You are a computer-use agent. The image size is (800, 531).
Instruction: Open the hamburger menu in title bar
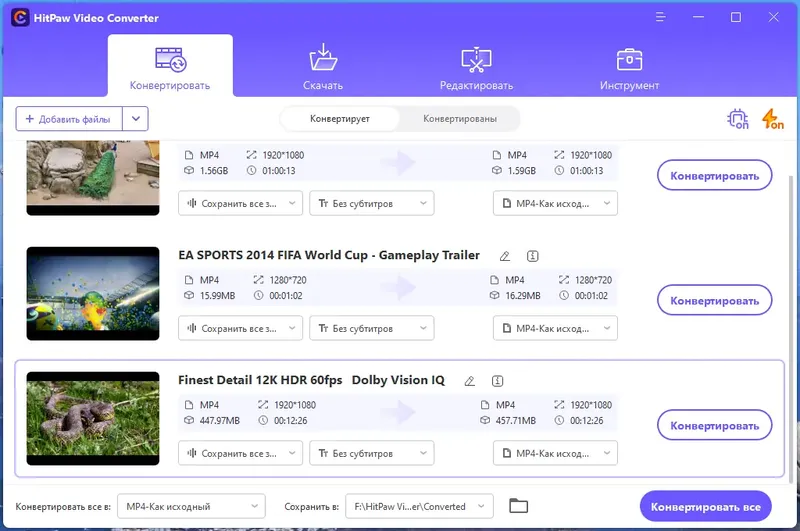pos(660,17)
